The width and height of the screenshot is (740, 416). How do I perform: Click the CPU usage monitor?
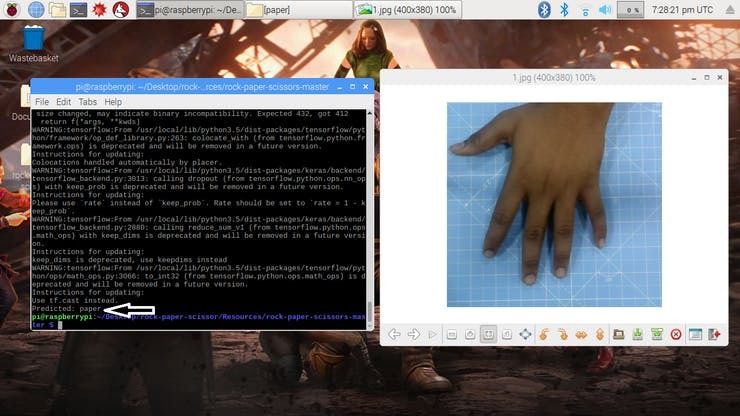tap(630, 10)
